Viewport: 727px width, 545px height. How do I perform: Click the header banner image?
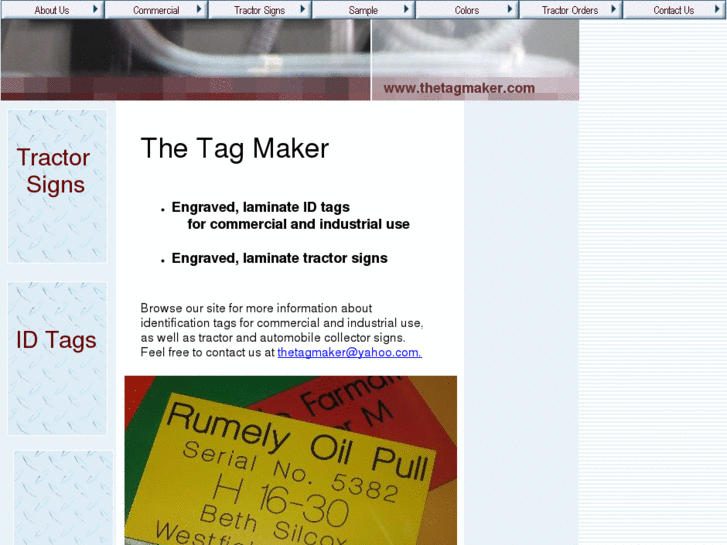click(290, 59)
